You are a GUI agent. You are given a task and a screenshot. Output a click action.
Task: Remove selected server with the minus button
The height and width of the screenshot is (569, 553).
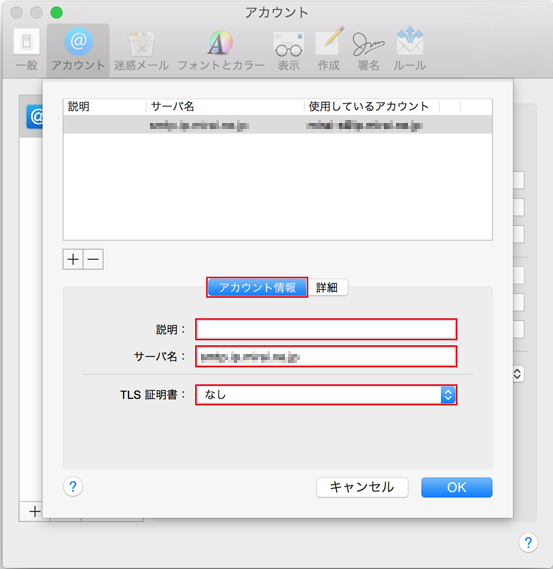click(x=93, y=259)
